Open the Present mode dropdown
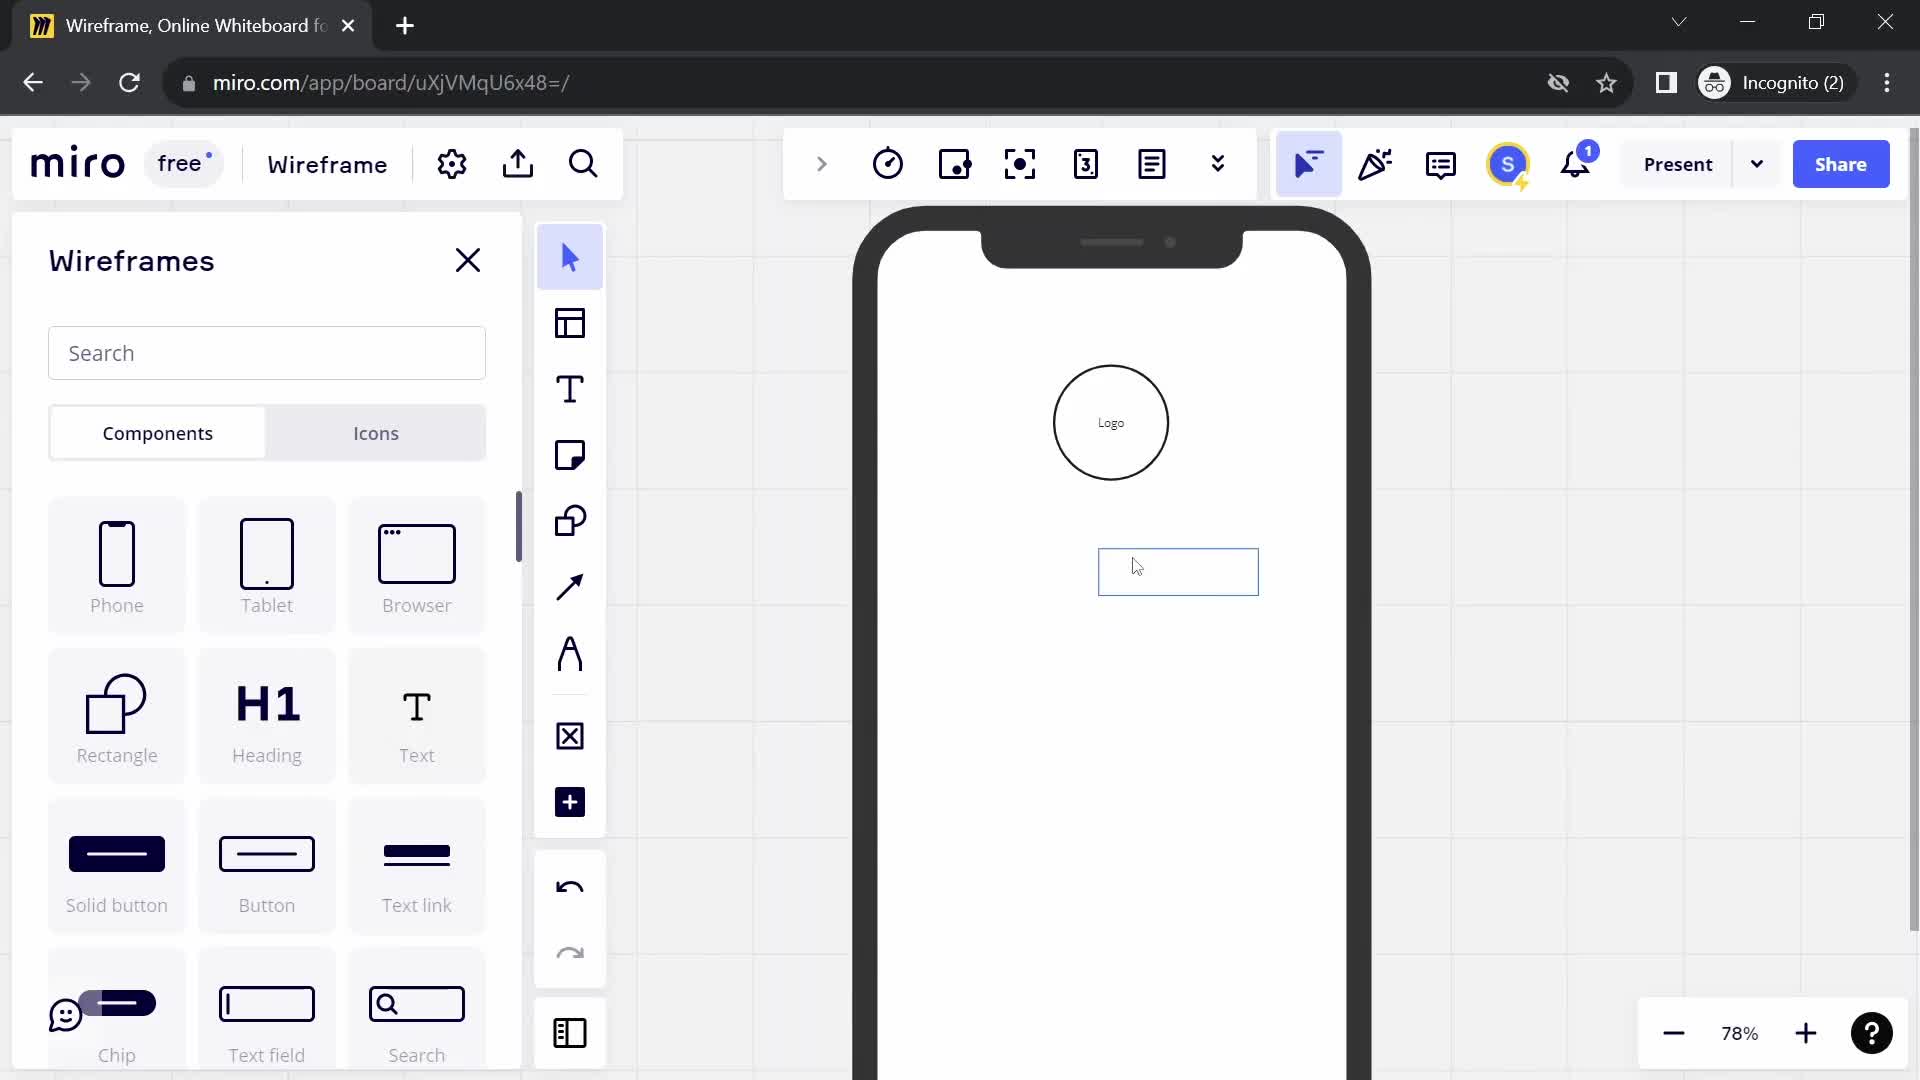The height and width of the screenshot is (1080, 1920). (1758, 164)
